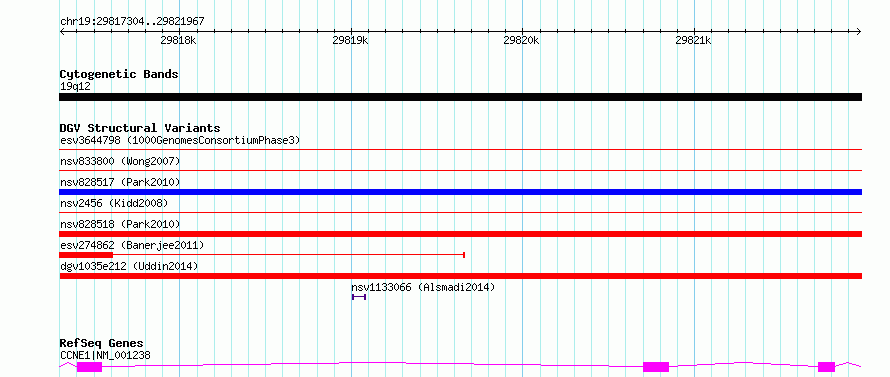
Task: Click the 29821k ruler label
Action: click(x=694, y=40)
